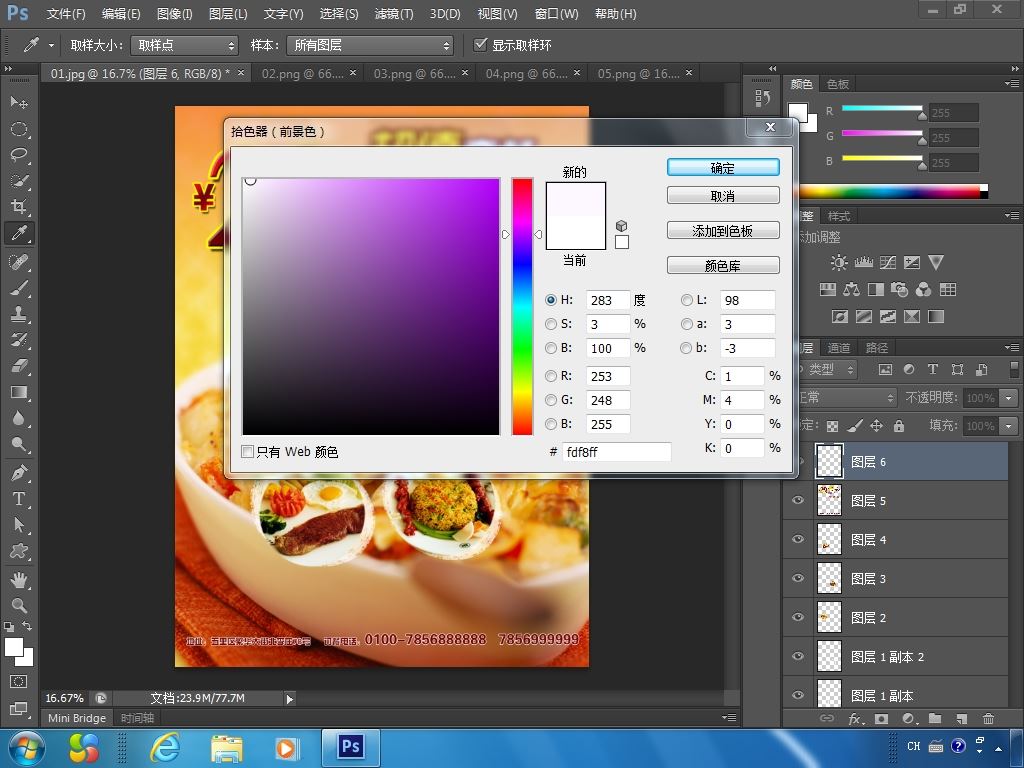Hide 图层 5 with its eye icon
The image size is (1024, 768).
point(798,500)
